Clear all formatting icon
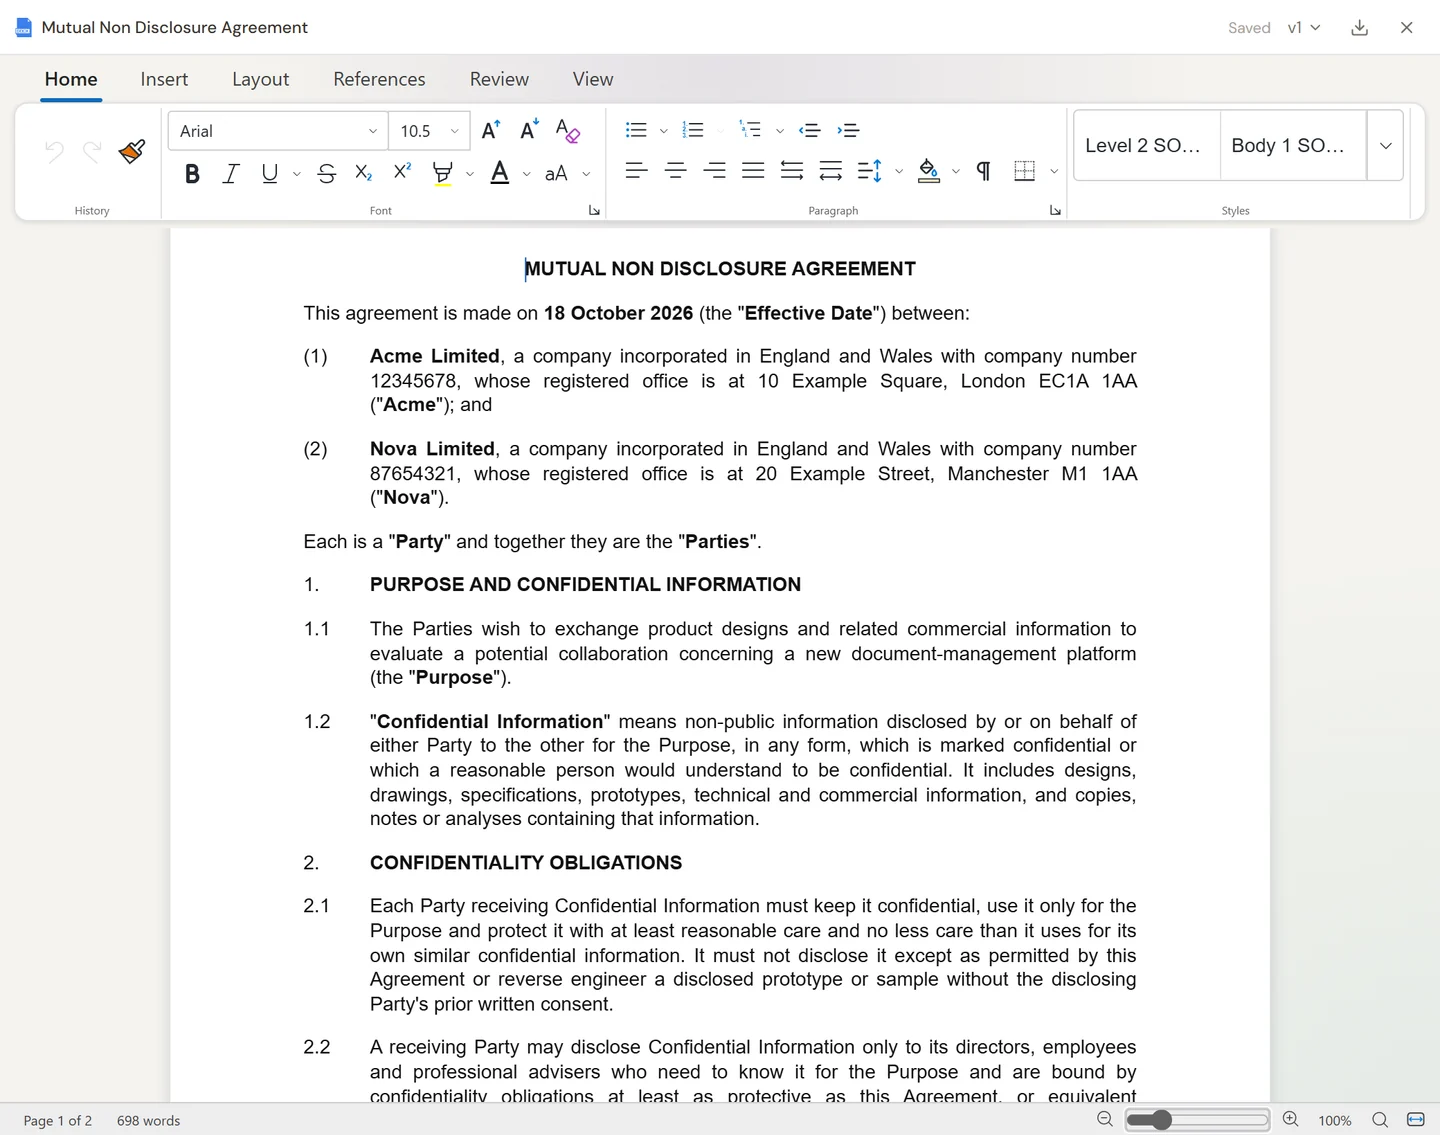Viewport: 1440px width, 1135px height. tap(567, 130)
